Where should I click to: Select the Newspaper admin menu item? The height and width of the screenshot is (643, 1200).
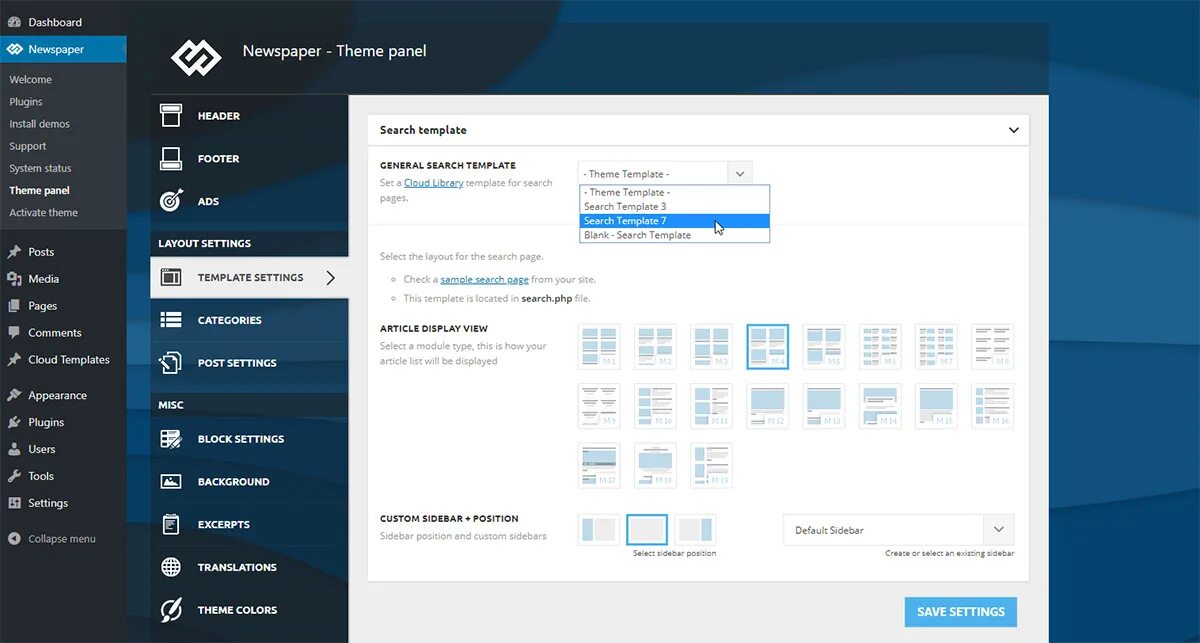pyautogui.click(x=63, y=49)
